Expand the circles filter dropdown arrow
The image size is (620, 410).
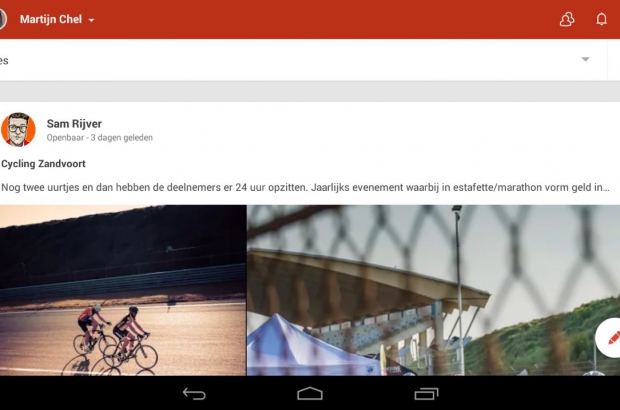pyautogui.click(x=585, y=59)
